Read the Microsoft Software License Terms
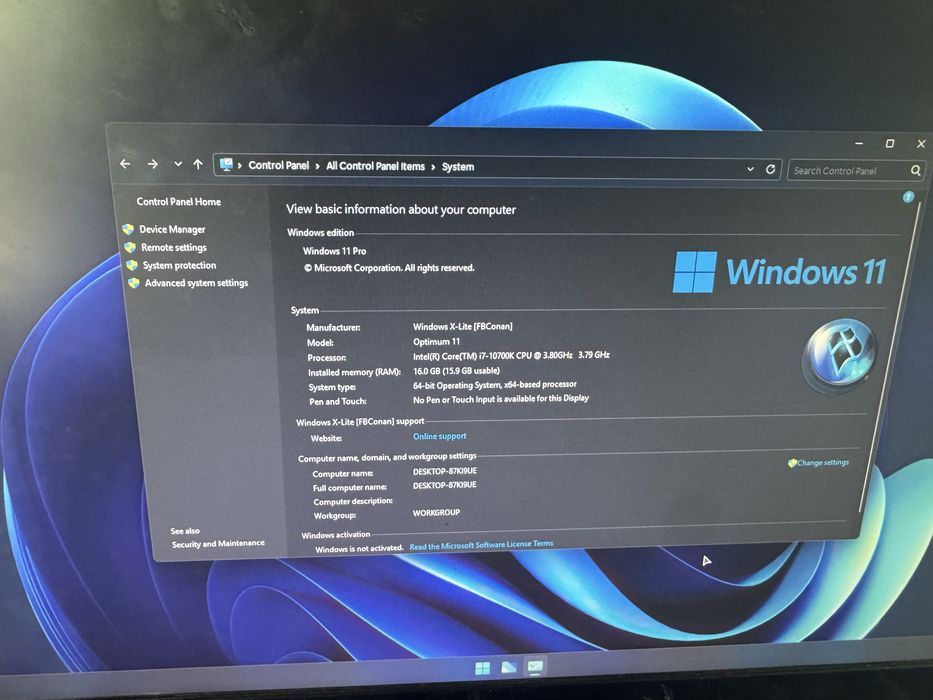 pos(481,545)
